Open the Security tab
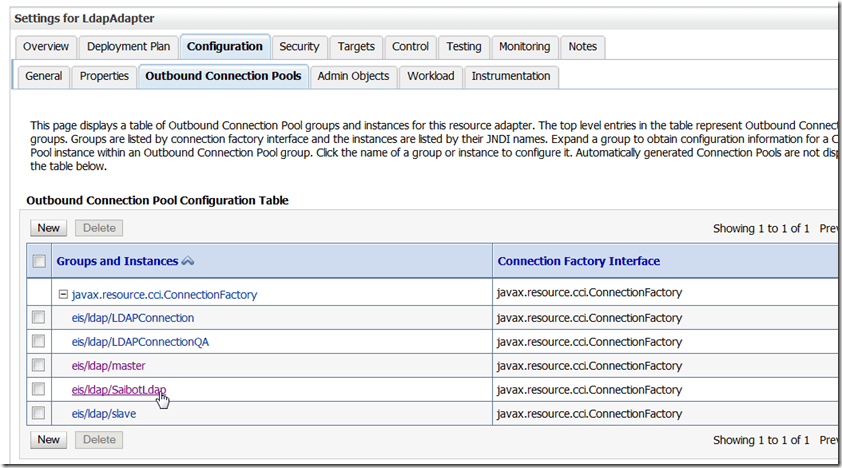842x468 pixels. tap(299, 47)
